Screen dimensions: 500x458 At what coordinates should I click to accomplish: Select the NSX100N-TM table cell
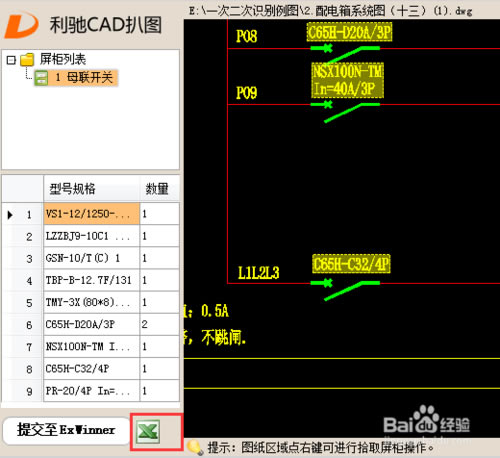click(x=92, y=347)
